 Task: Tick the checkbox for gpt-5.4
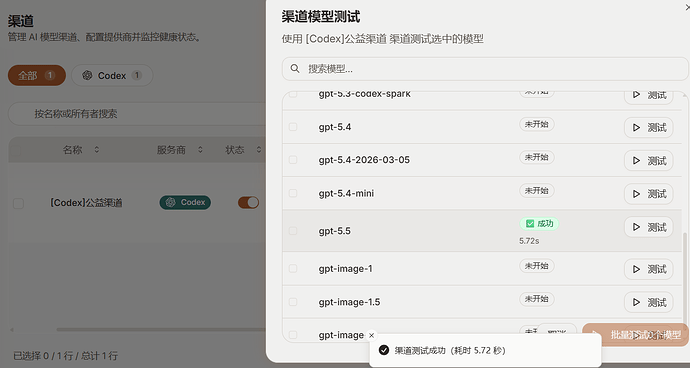(x=293, y=127)
